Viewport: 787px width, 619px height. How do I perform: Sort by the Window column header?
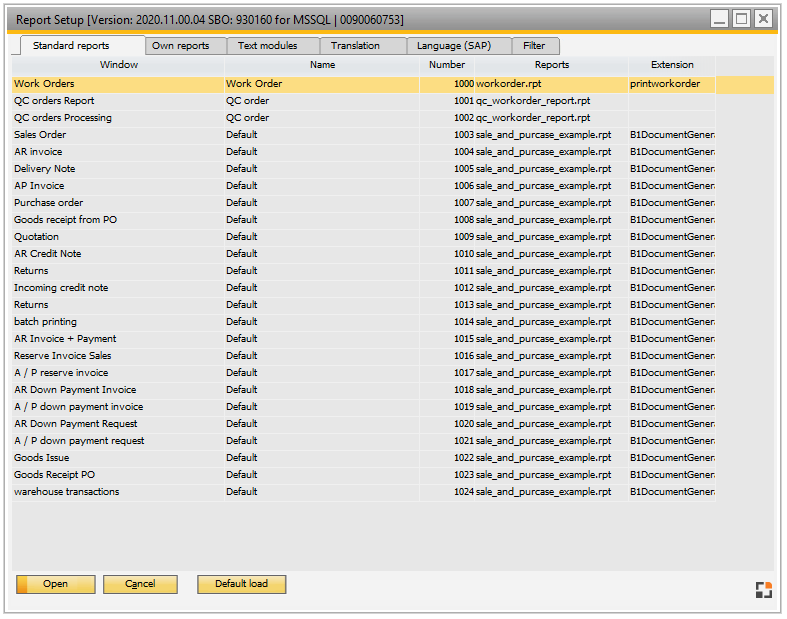tap(119, 65)
